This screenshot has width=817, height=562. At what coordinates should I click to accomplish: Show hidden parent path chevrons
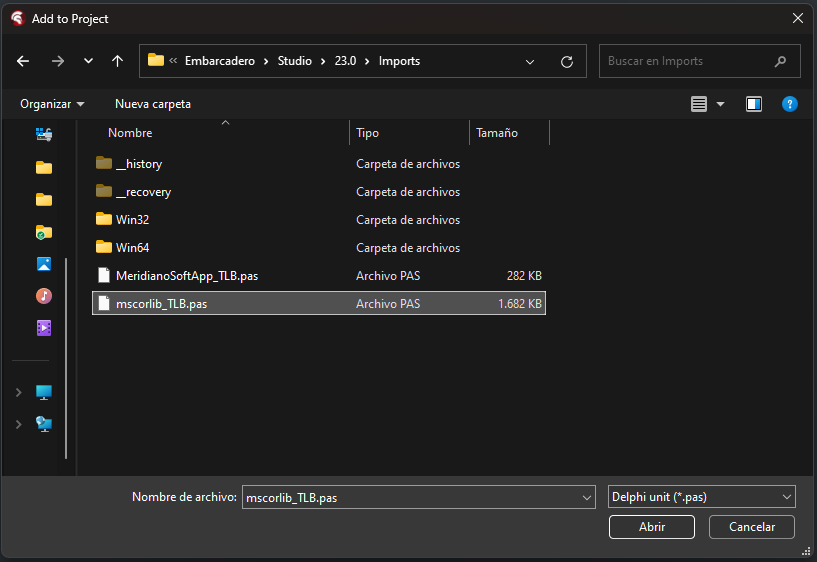pyautogui.click(x=173, y=60)
